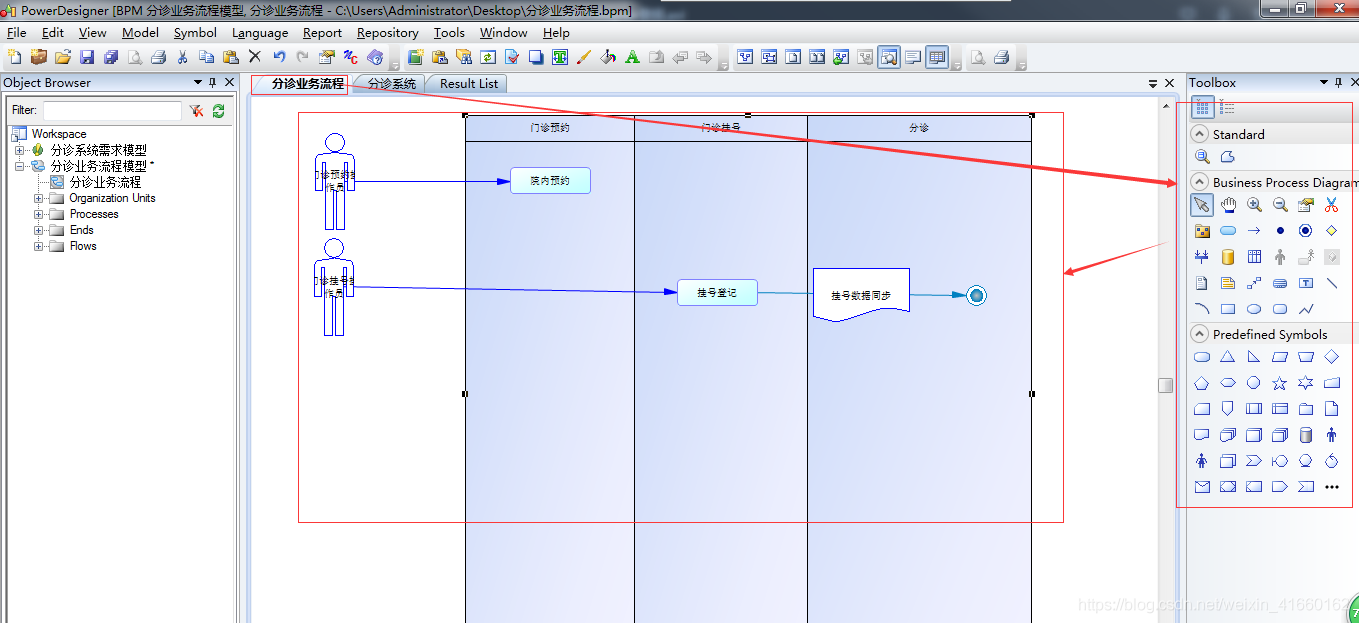Choose the Zoom Out tool in Toolbox
Screen dimensions: 1359x623
[x=1280, y=205]
